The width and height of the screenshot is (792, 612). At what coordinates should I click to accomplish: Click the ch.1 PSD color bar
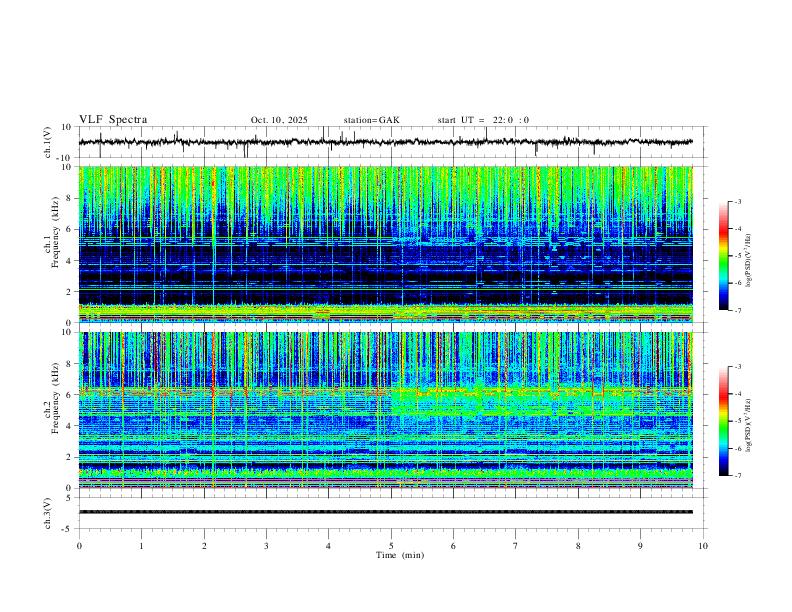[723, 256]
